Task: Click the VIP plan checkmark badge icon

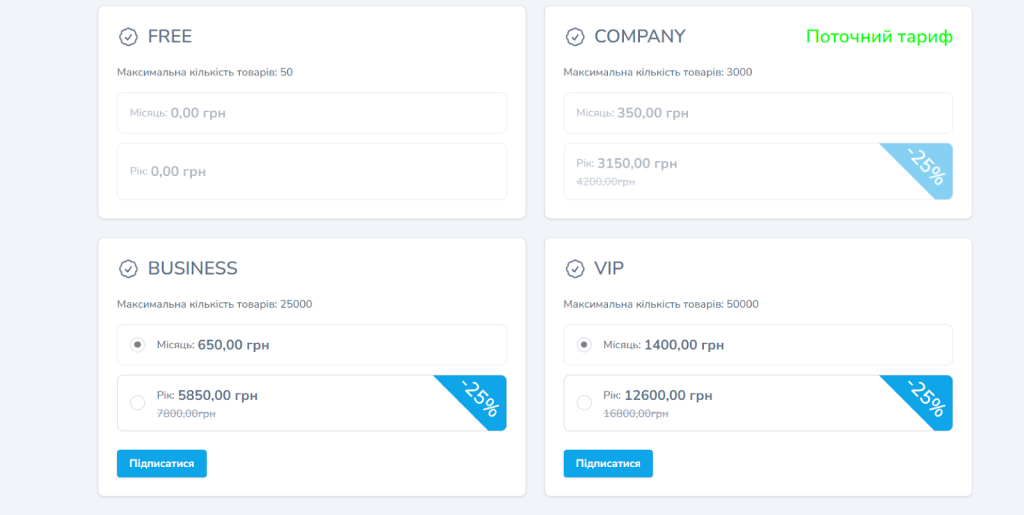Action: point(575,269)
